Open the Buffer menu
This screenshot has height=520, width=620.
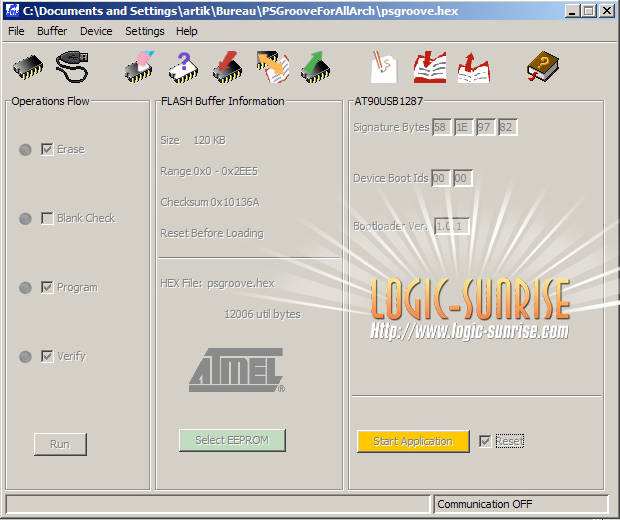52,31
